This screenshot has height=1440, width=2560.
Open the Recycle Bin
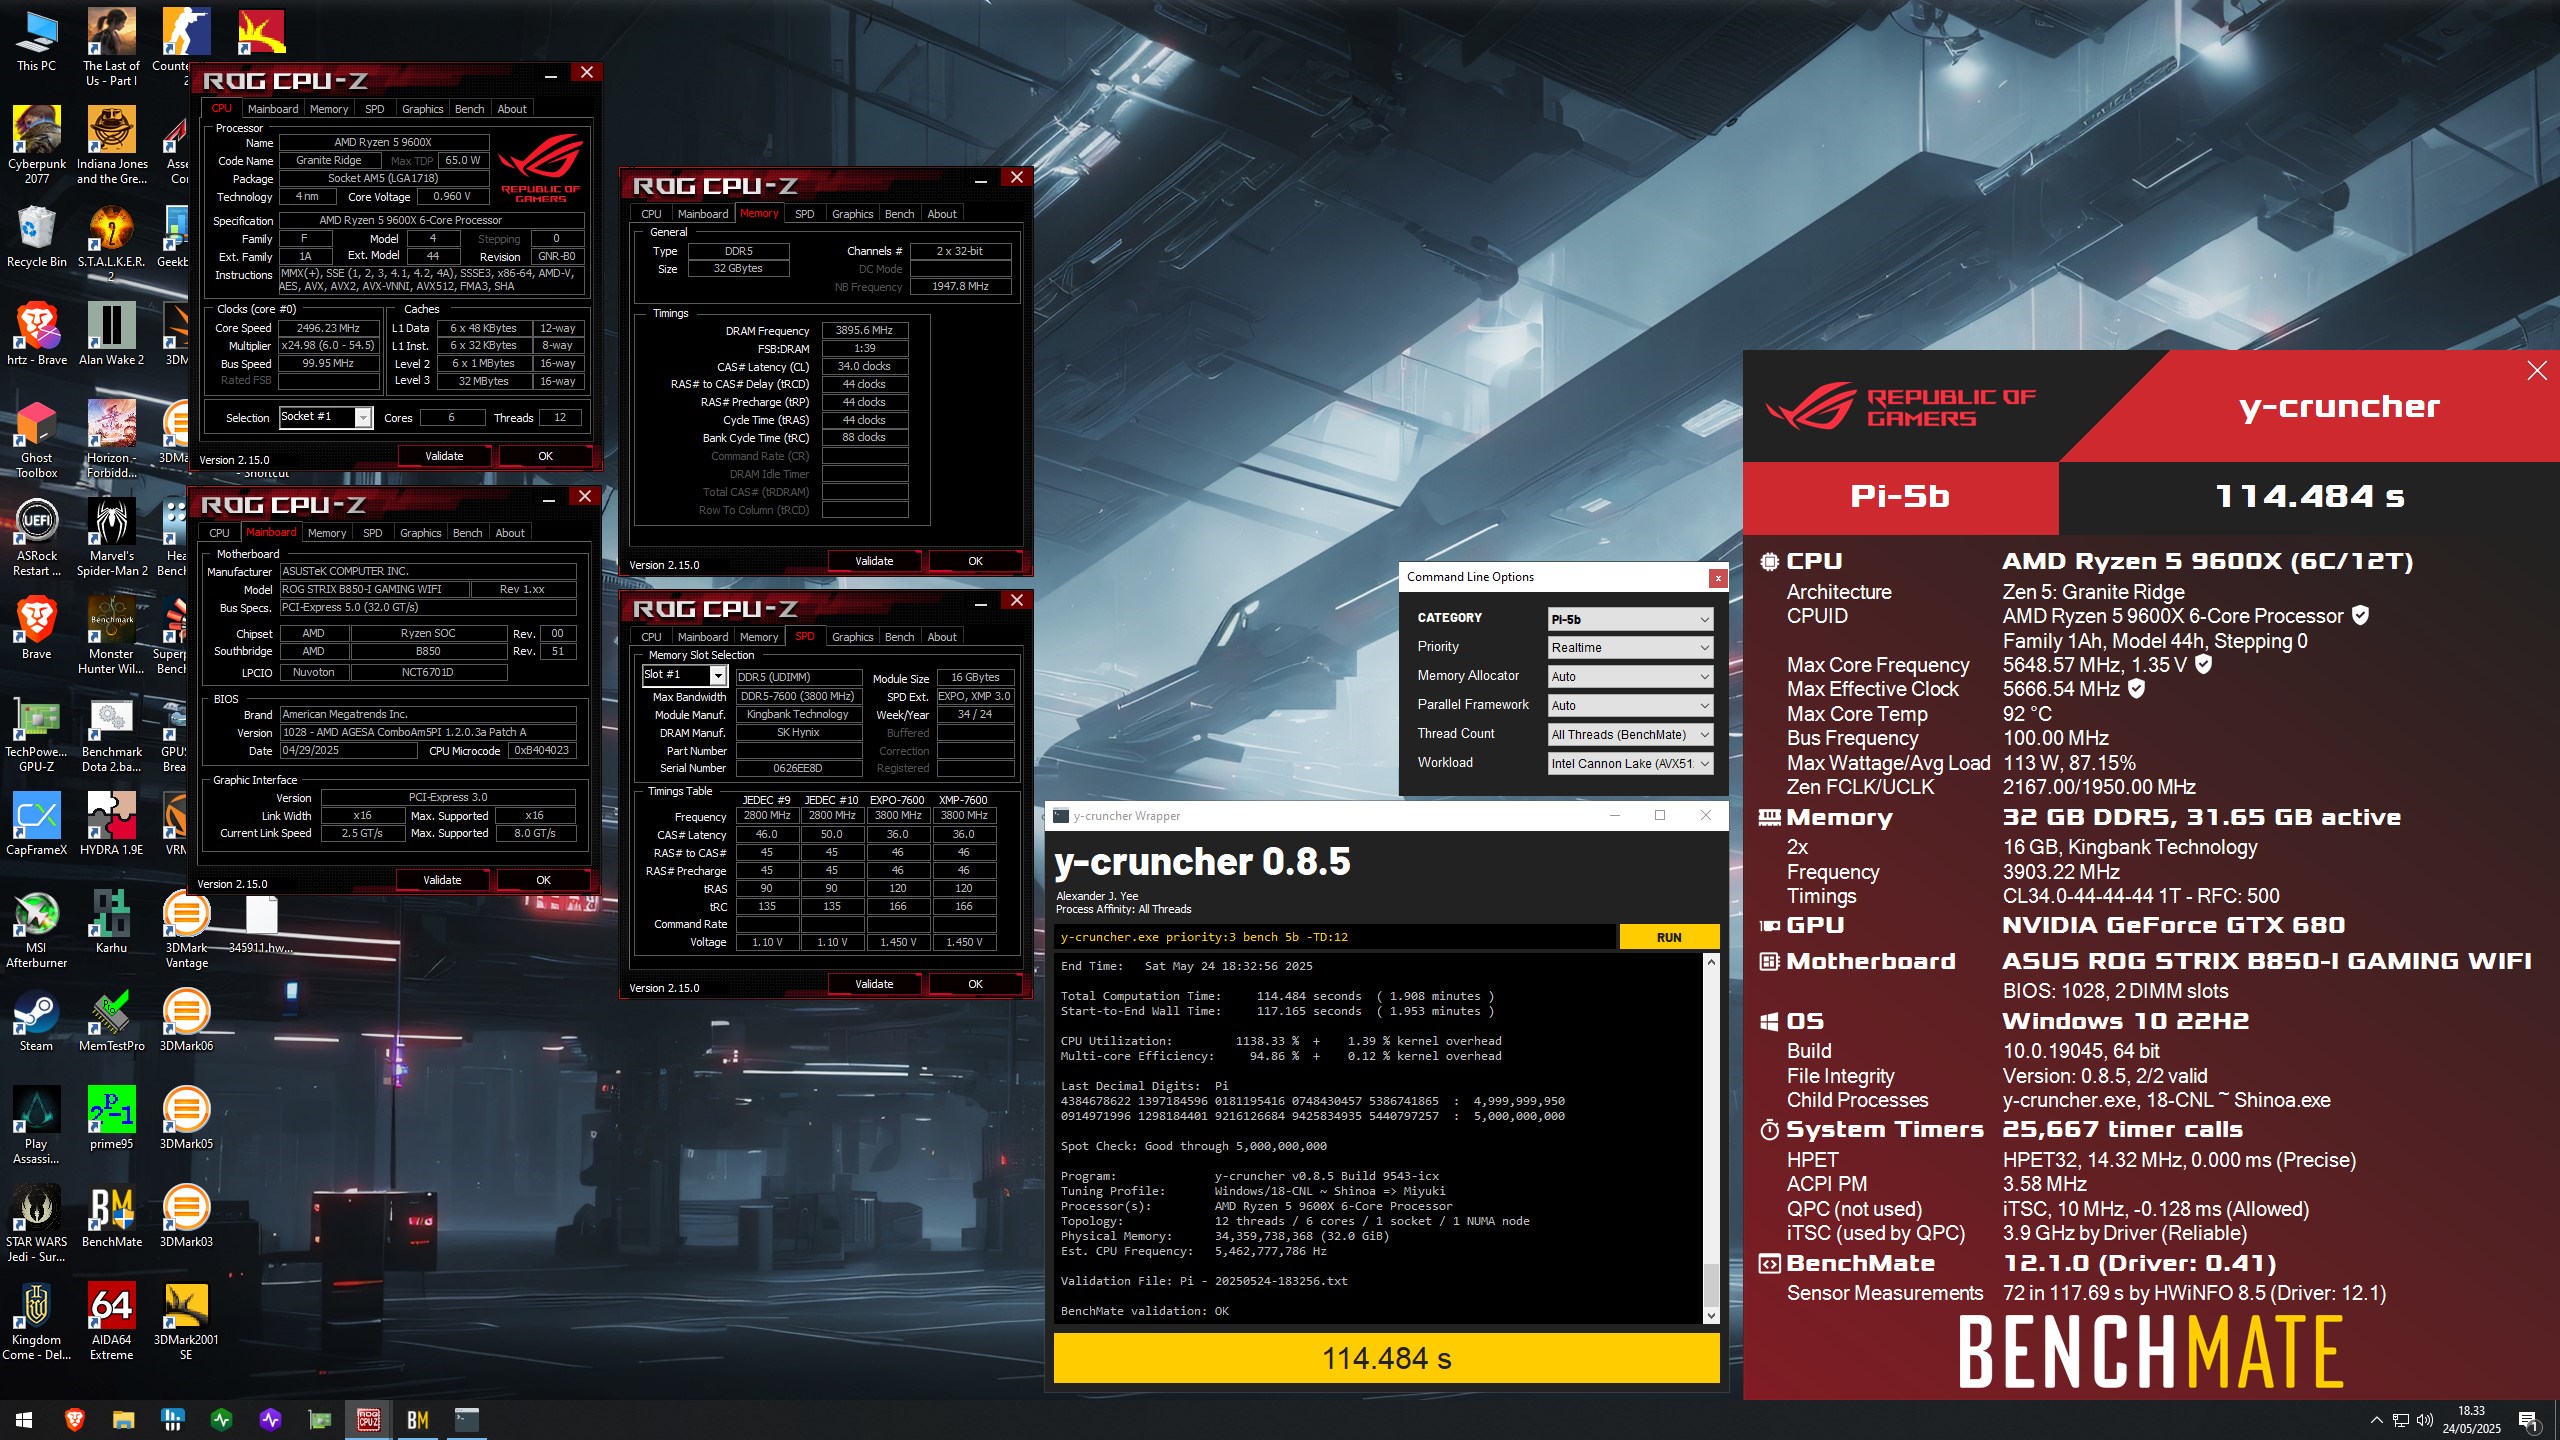pos(36,237)
